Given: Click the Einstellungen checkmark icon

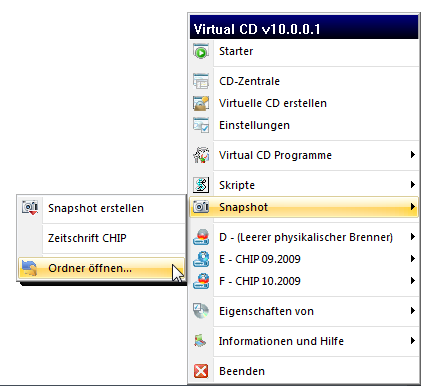Looking at the screenshot, I should point(201,125).
